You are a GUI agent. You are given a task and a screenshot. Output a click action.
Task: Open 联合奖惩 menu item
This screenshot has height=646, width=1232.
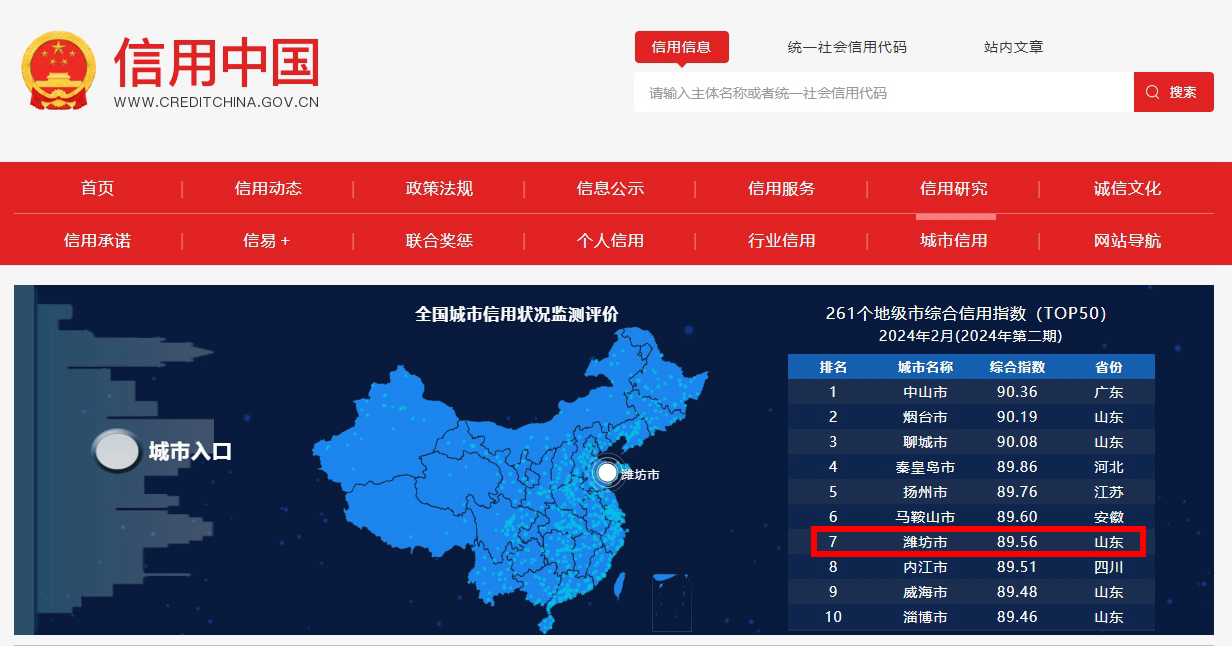tap(439, 240)
